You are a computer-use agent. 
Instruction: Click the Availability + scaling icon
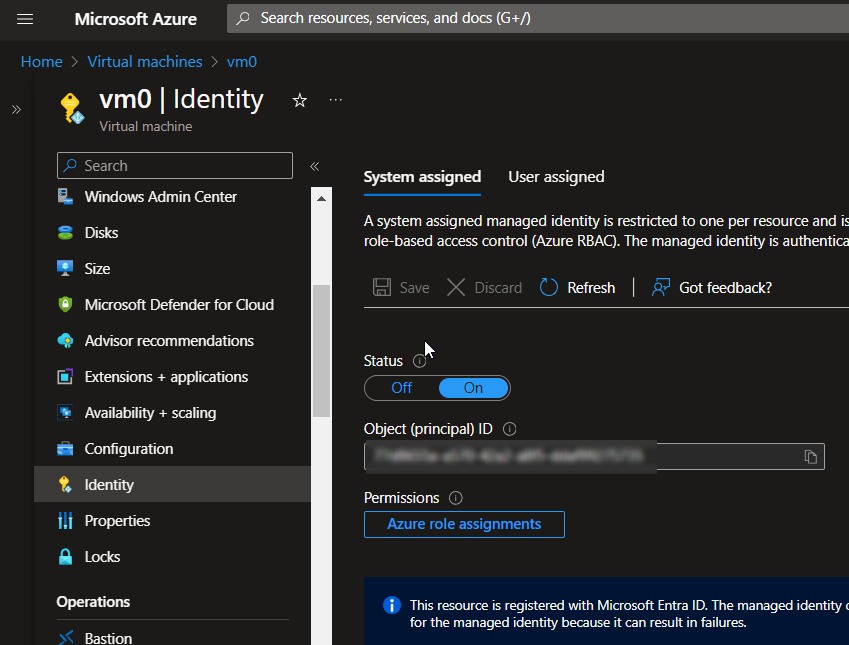click(66, 413)
